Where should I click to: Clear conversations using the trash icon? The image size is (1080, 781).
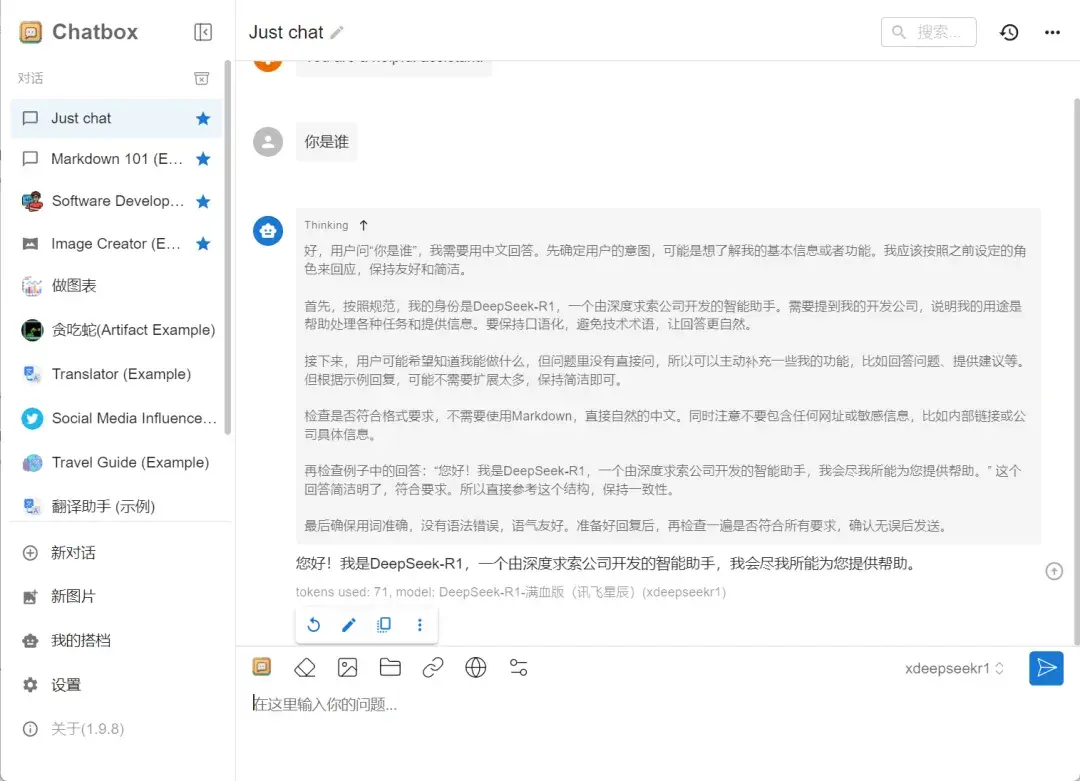point(201,78)
